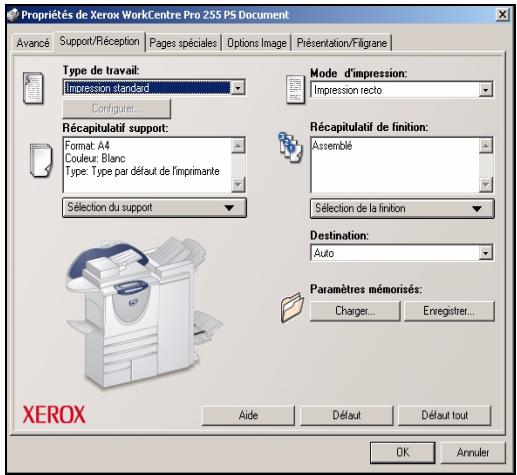The height and width of the screenshot is (475, 517).
Task: Click the Défaut button
Action: click(347, 415)
